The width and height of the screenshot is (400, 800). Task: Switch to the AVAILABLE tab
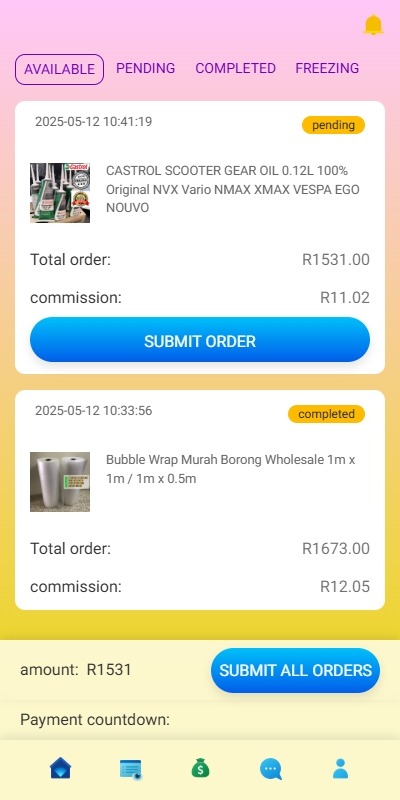click(x=59, y=69)
